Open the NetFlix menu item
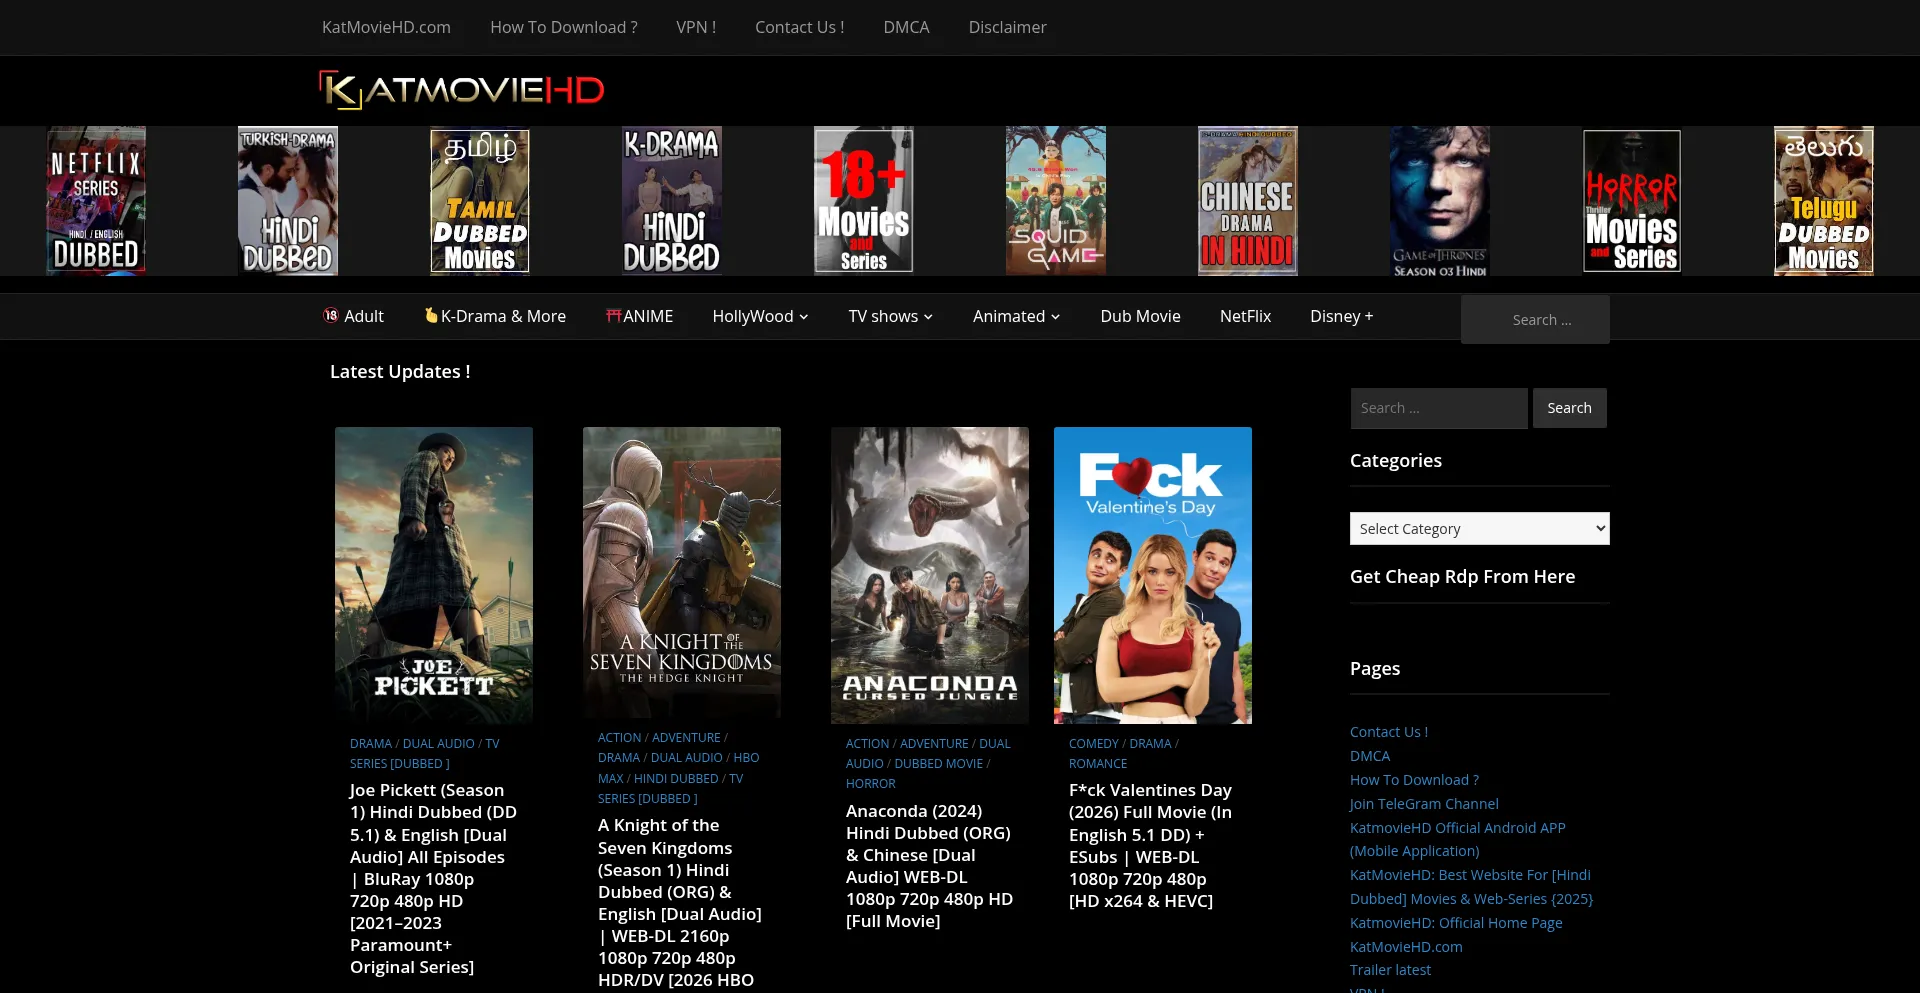Image resolution: width=1920 pixels, height=993 pixels. (x=1245, y=316)
